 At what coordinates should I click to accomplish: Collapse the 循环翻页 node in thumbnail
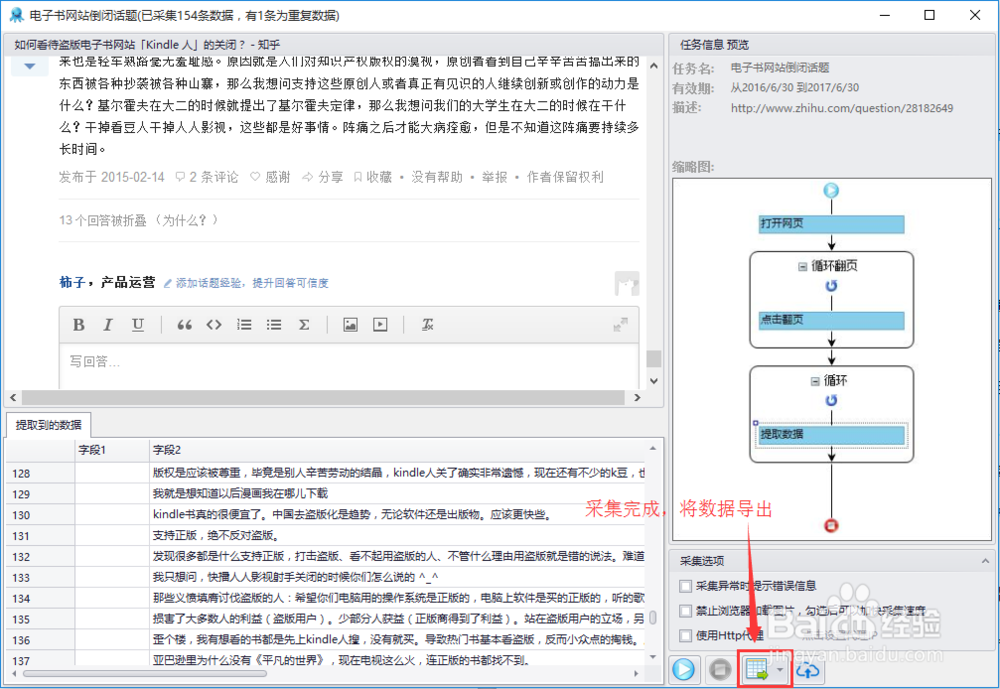(803, 267)
